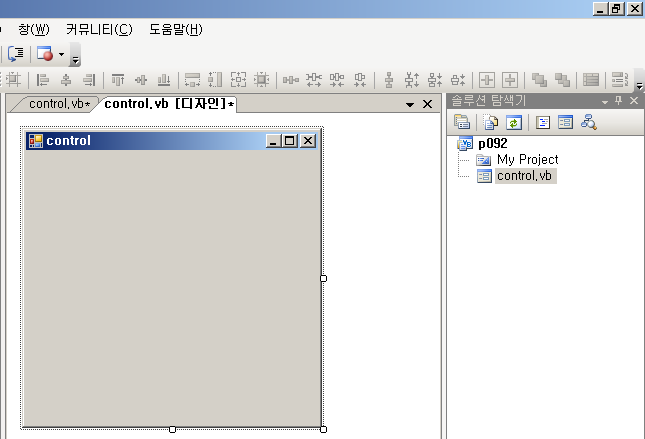
Task: Click the form's right-middle resize handle
Action: point(323,279)
